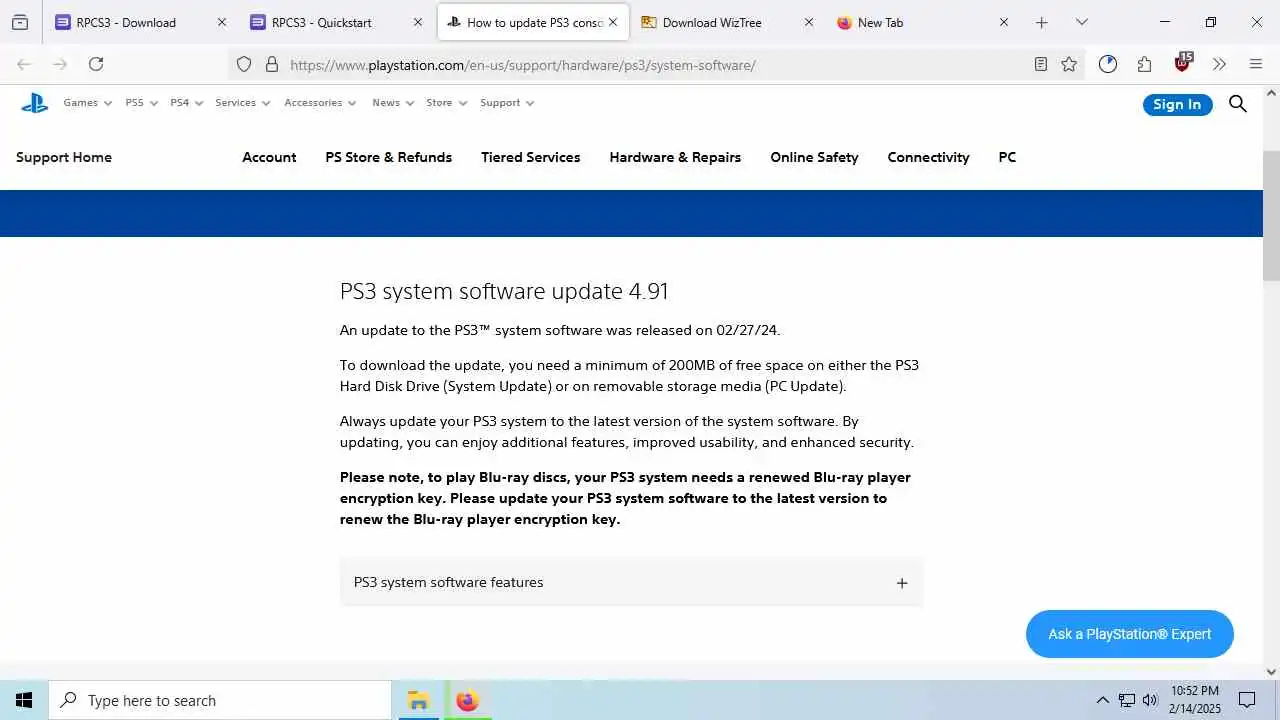
Task: Open Hardware & Repairs link
Action: [675, 157]
